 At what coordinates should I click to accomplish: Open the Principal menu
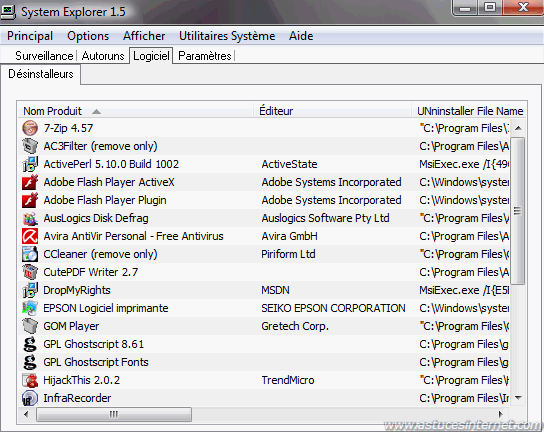point(30,36)
